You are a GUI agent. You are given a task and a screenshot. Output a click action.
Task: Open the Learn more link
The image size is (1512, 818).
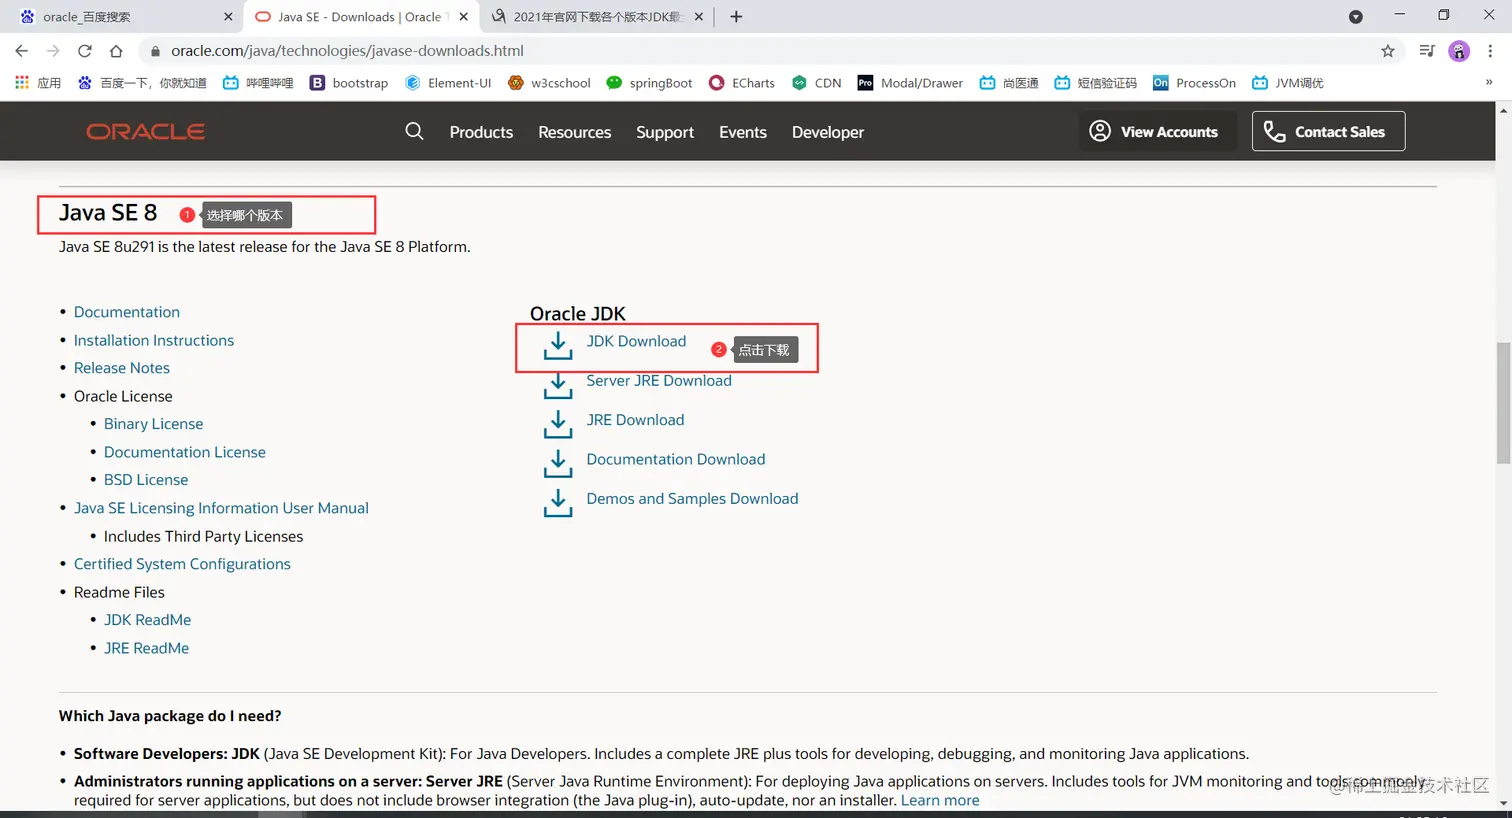(x=940, y=800)
